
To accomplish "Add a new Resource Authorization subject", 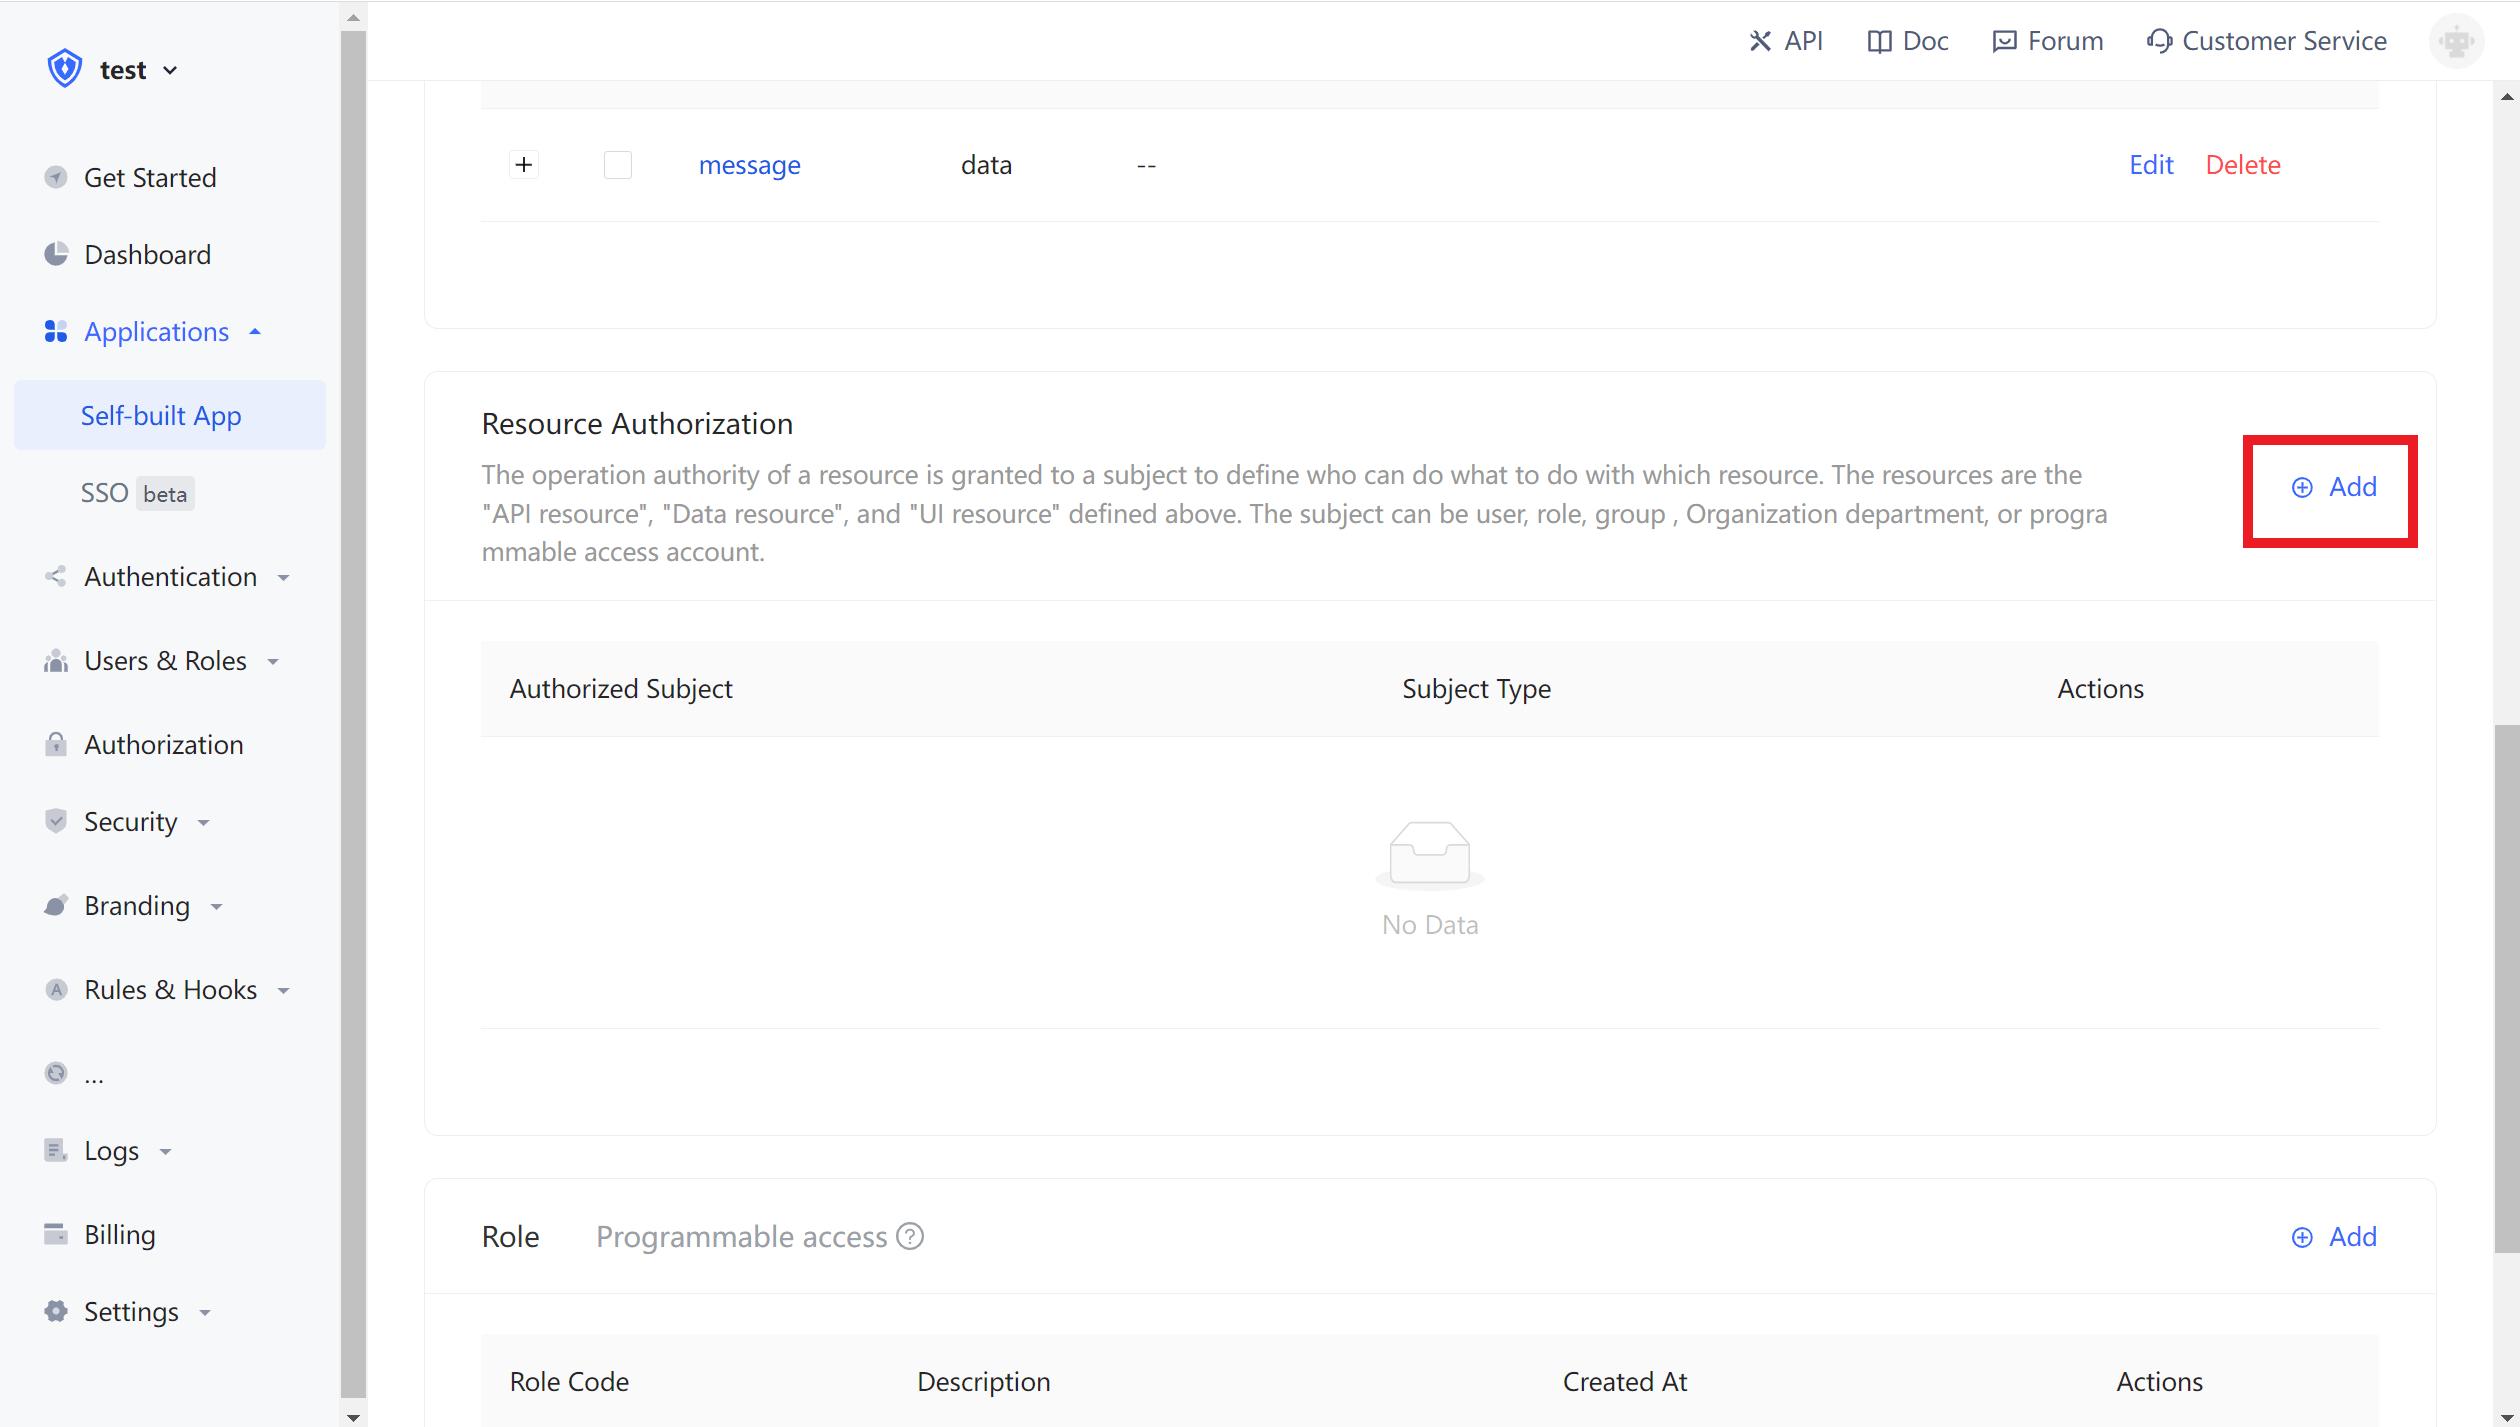I will coord(2333,487).
